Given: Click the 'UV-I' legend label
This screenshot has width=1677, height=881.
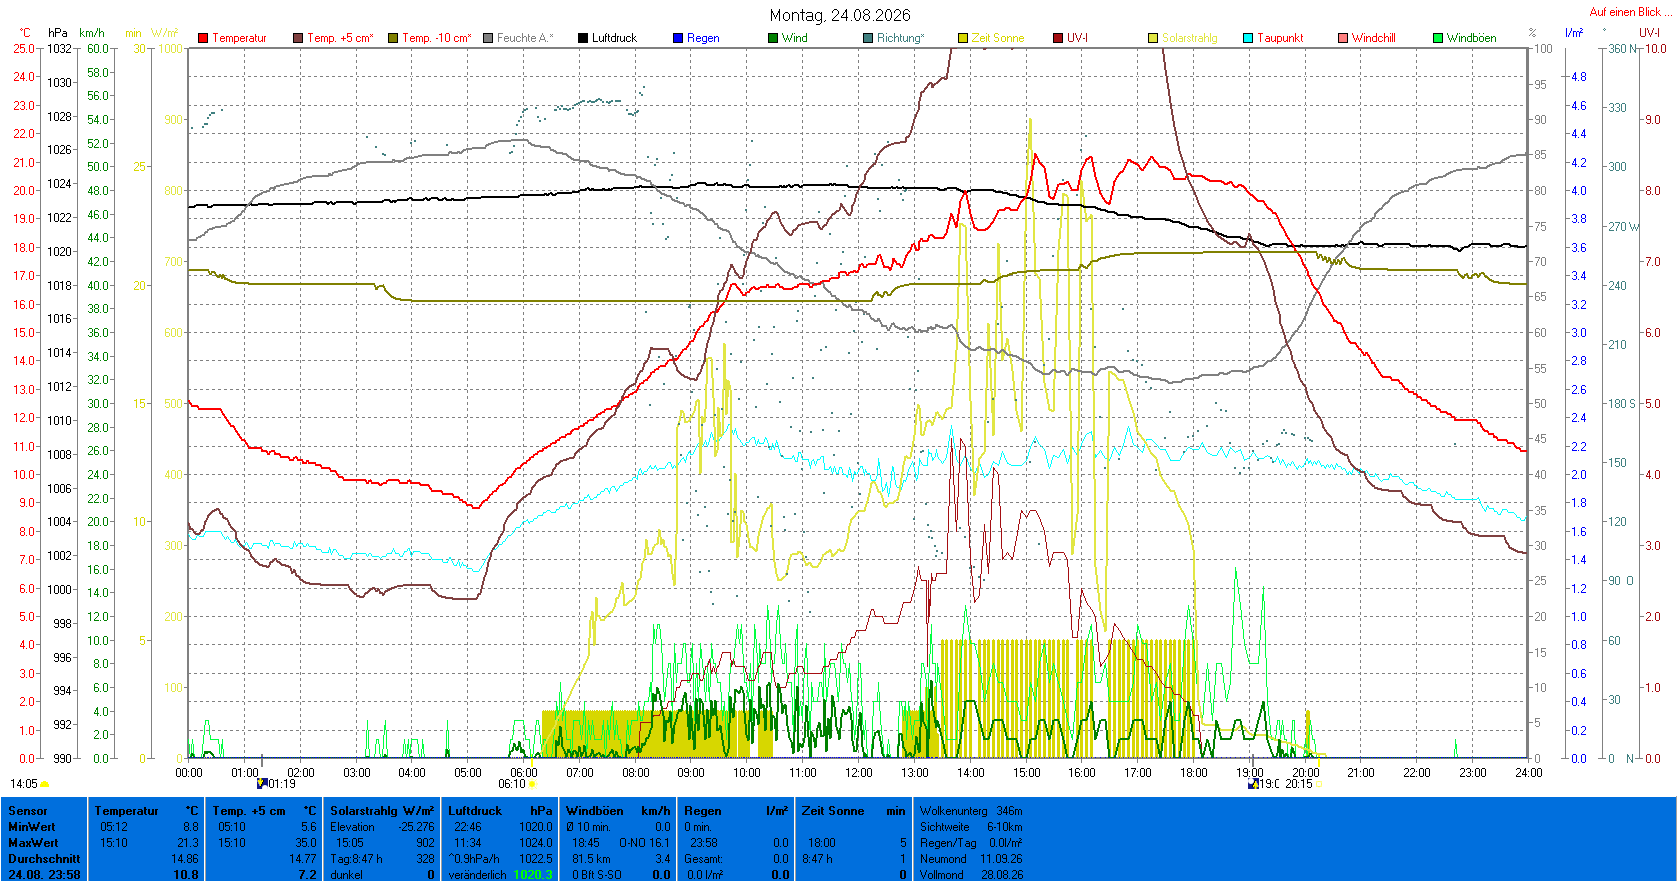Looking at the screenshot, I should [x=1077, y=38].
